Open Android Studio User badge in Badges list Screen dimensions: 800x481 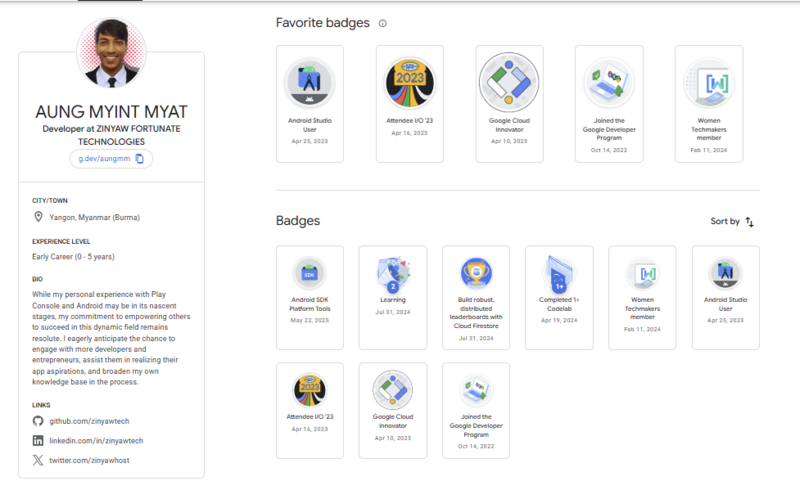click(726, 297)
